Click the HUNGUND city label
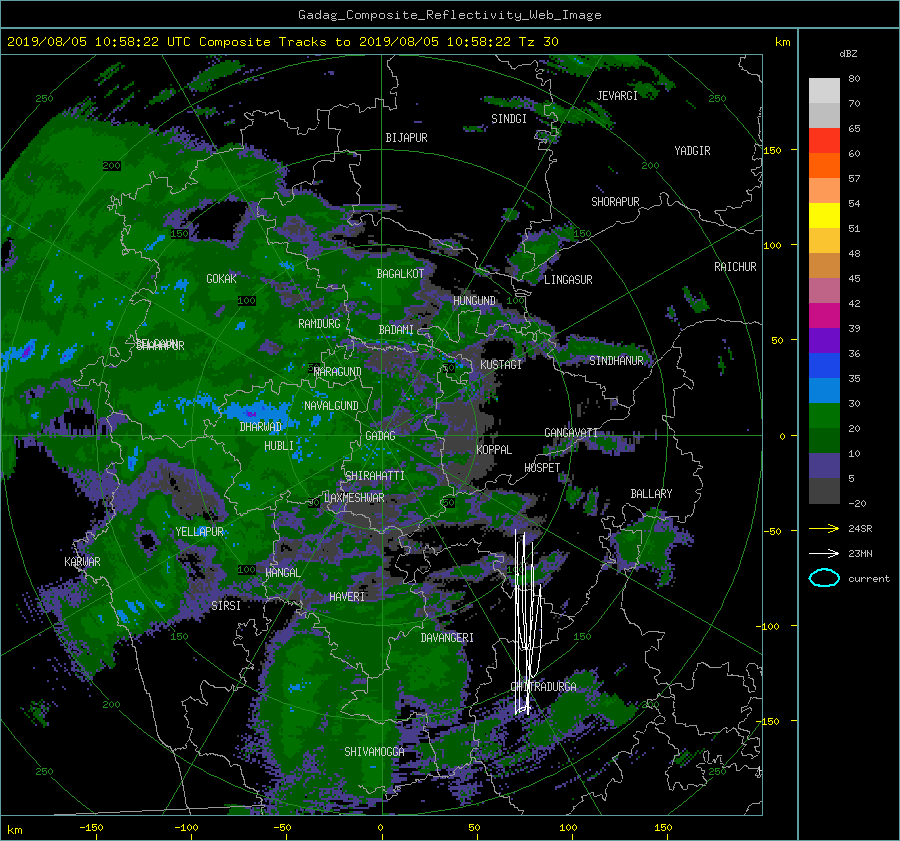Viewport: 900px width, 841px height. [x=474, y=301]
